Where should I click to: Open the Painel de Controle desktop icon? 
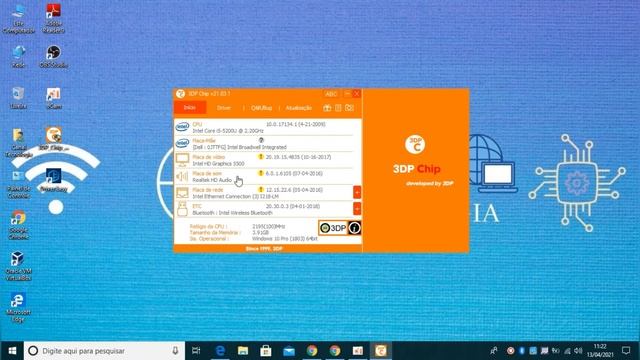(18, 184)
